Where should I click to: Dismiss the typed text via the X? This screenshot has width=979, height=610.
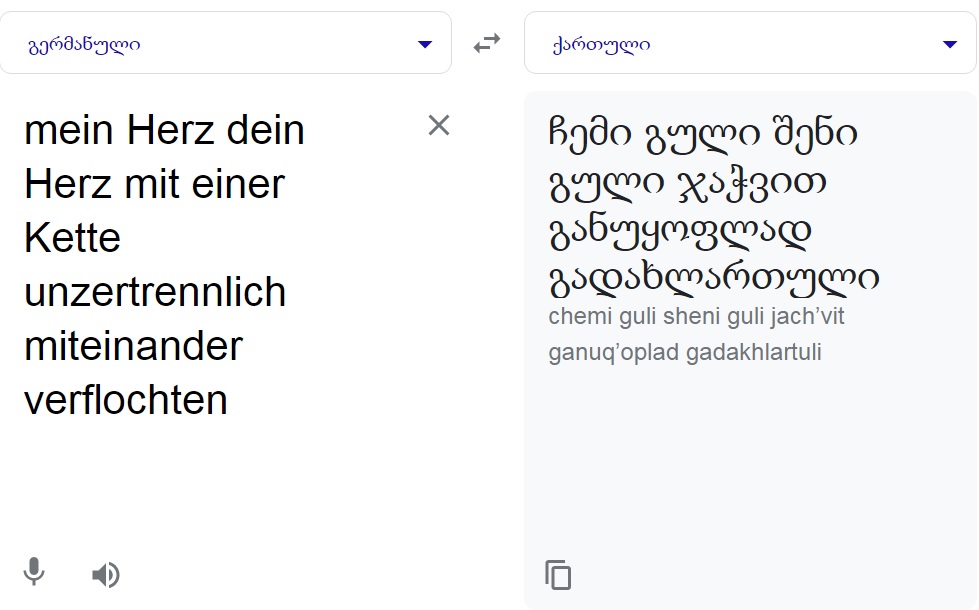click(439, 126)
